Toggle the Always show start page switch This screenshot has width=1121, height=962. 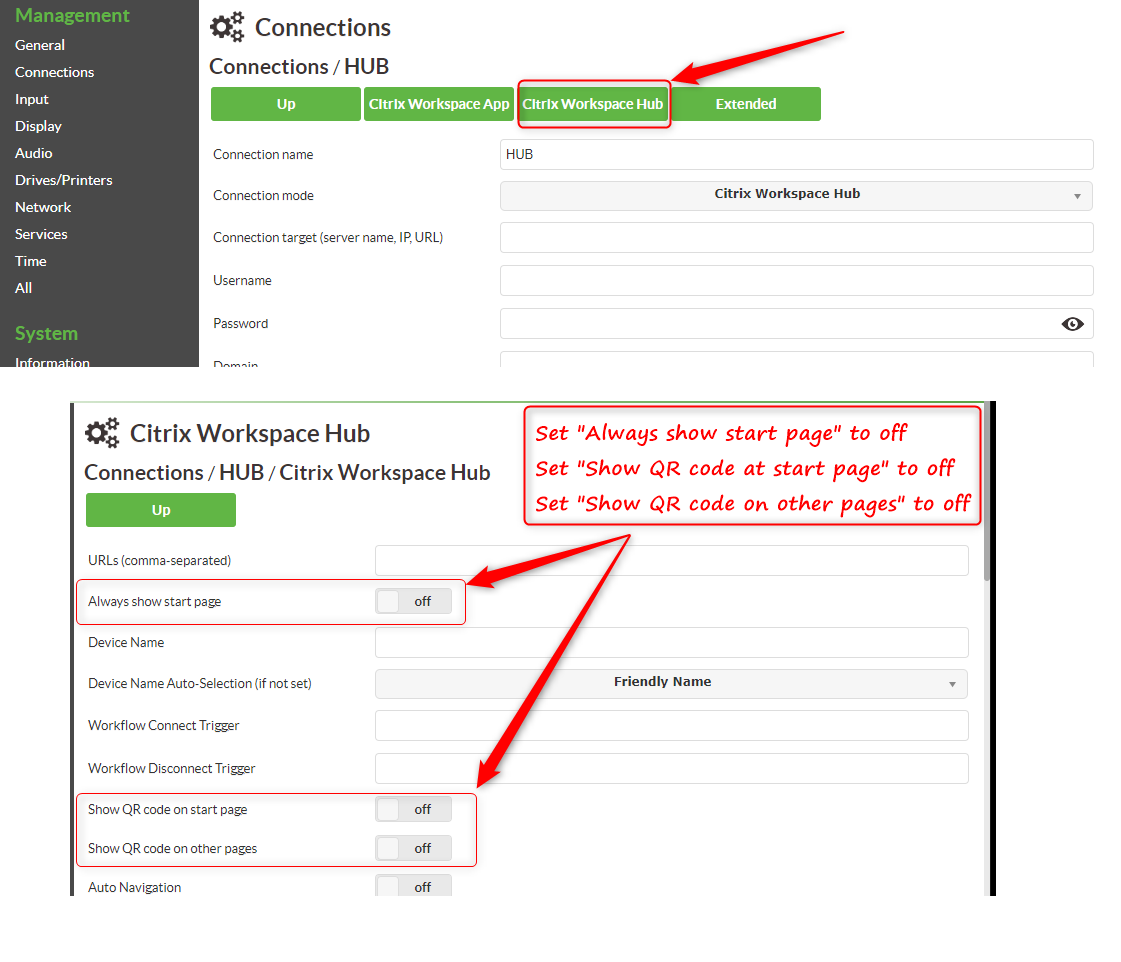click(413, 601)
